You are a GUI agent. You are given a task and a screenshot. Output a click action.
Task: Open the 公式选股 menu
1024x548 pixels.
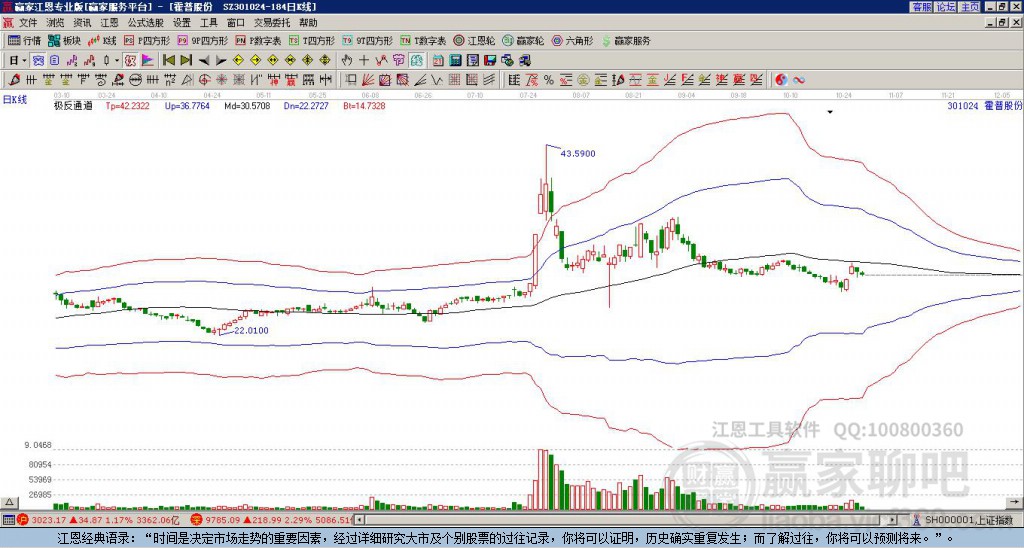[x=146, y=23]
